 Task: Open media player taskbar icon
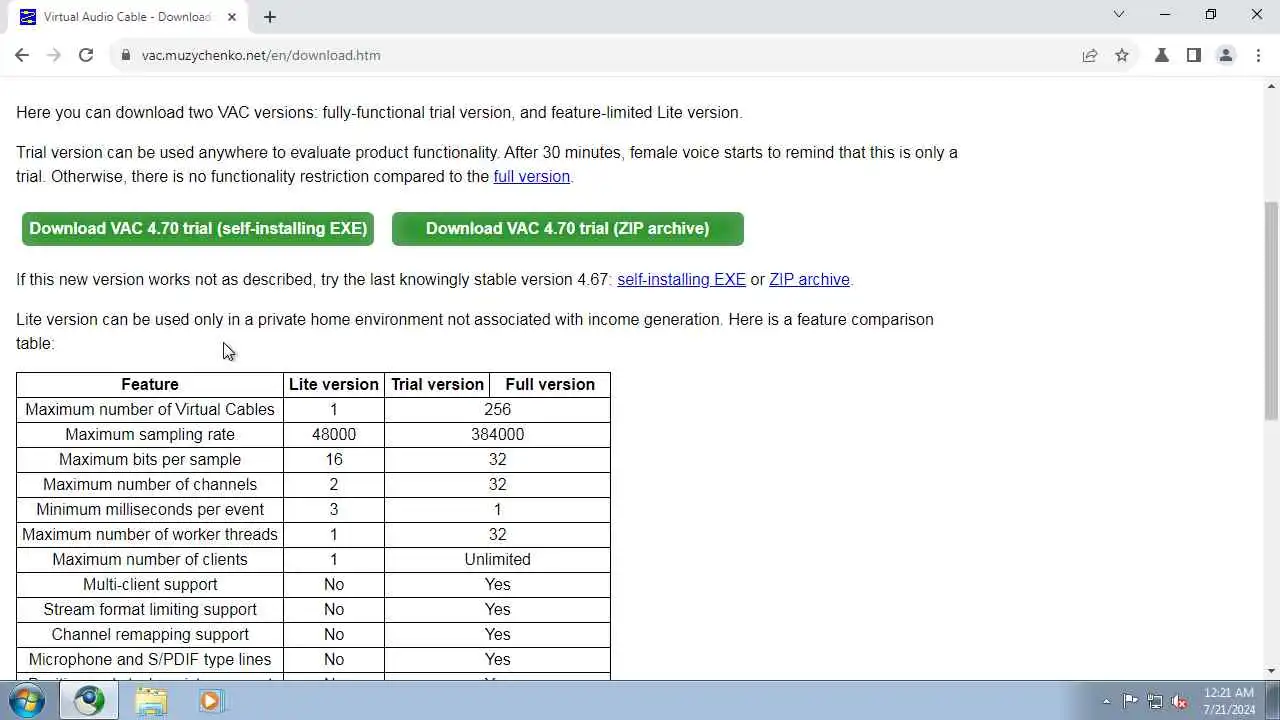211,701
